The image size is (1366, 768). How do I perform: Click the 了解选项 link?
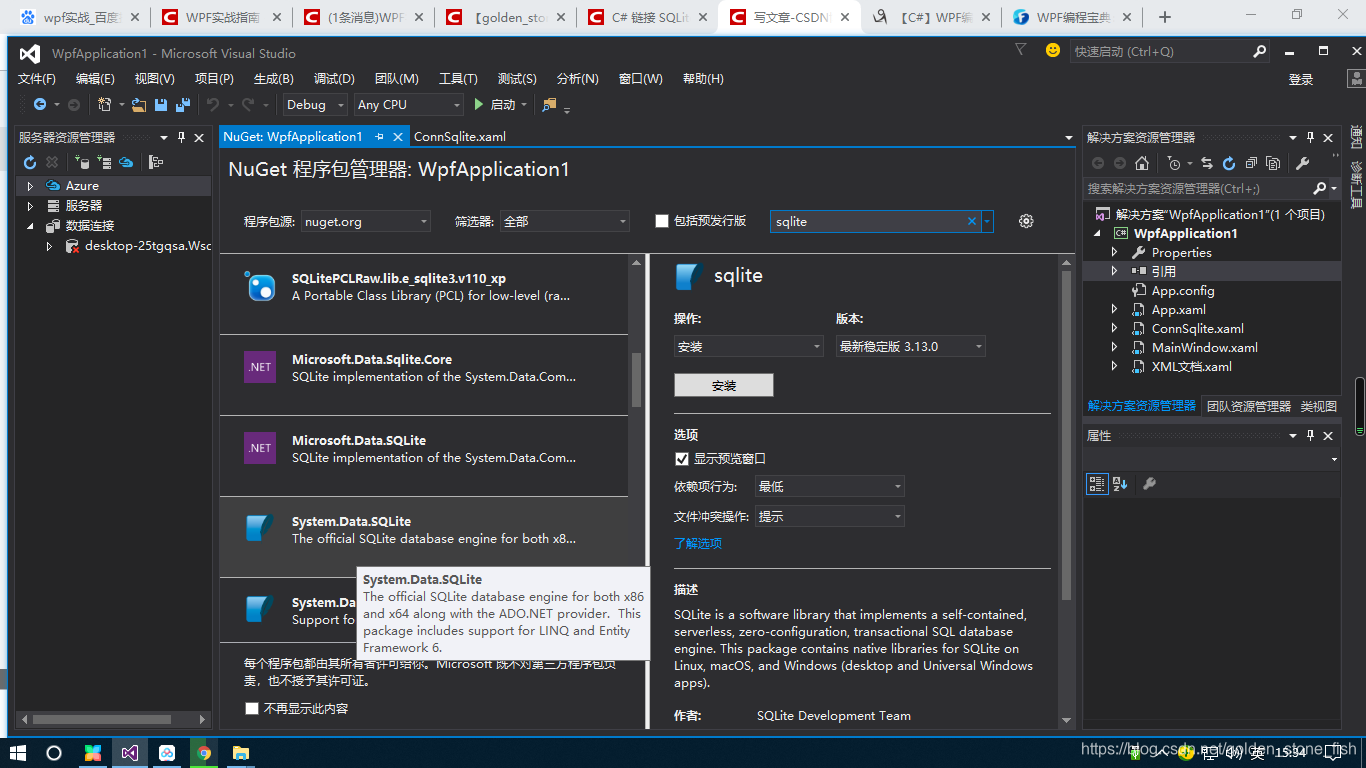point(698,543)
